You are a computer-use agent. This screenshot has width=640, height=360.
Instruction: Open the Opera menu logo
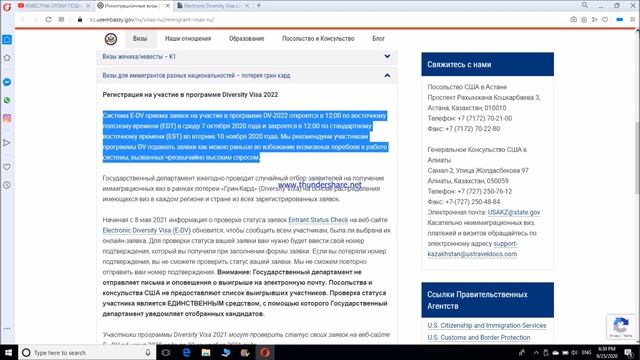(x=7, y=7)
